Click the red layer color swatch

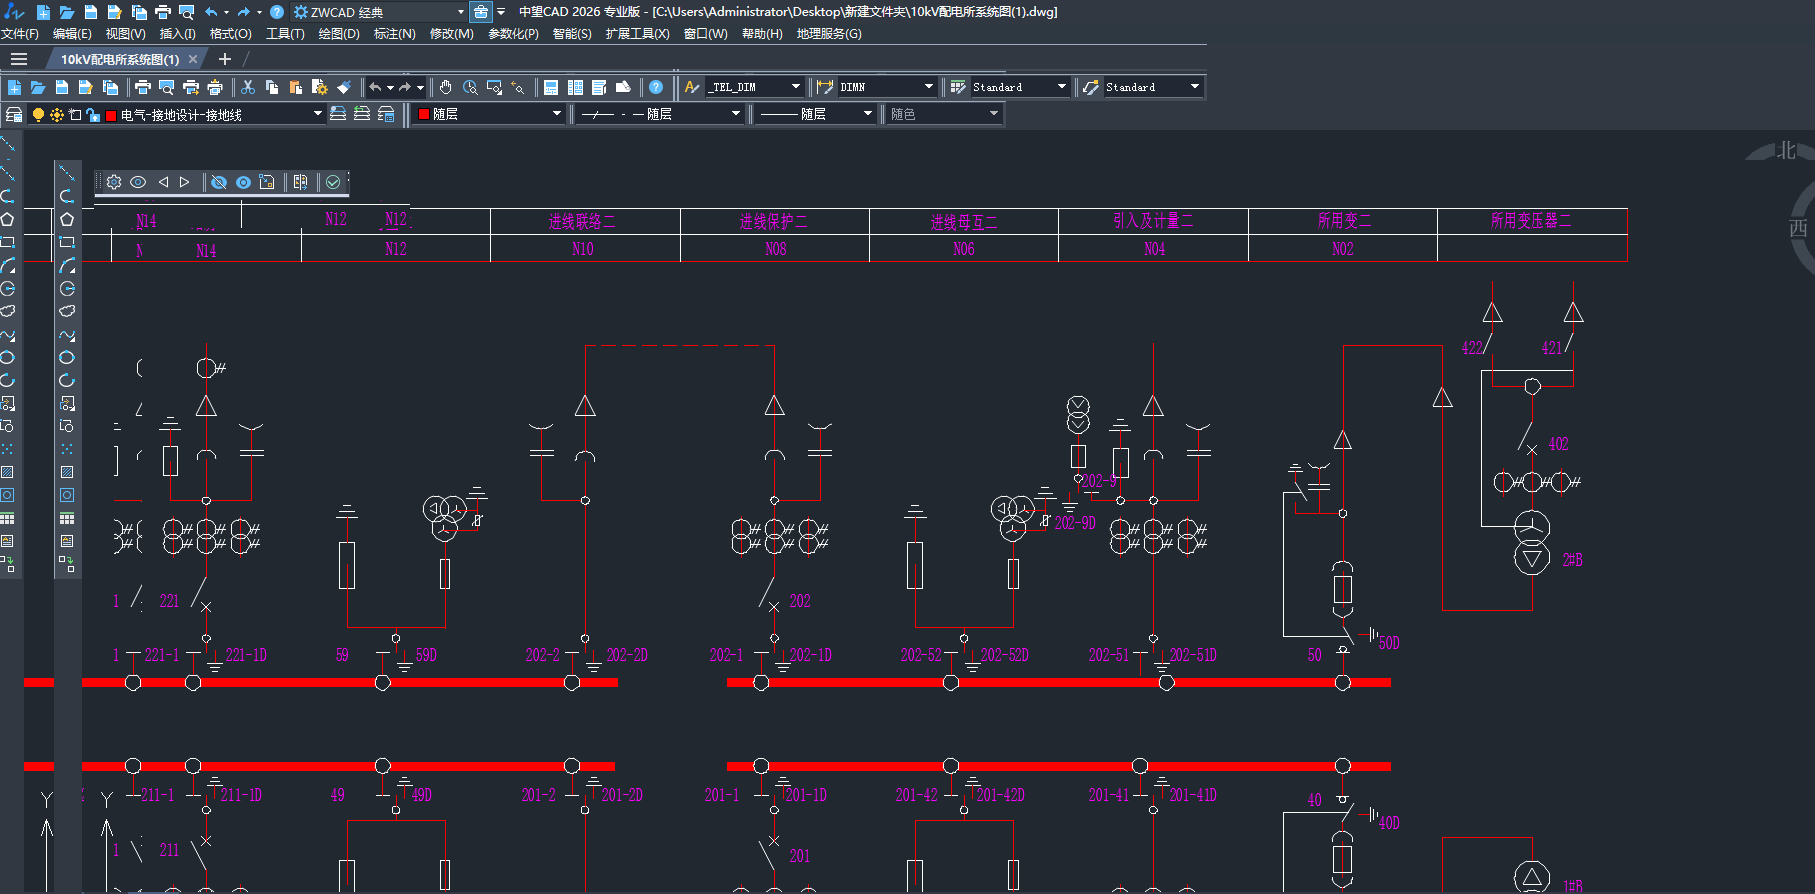(x=111, y=115)
